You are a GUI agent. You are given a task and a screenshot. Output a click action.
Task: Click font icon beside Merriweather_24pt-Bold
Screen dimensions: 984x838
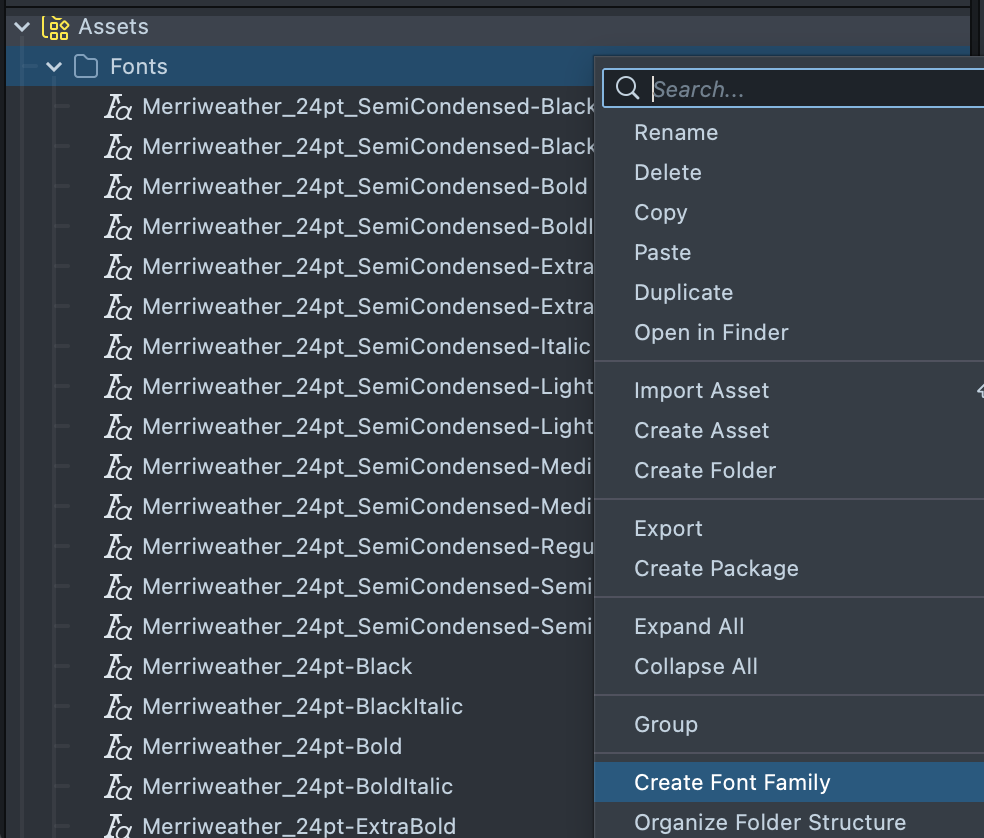click(x=119, y=747)
